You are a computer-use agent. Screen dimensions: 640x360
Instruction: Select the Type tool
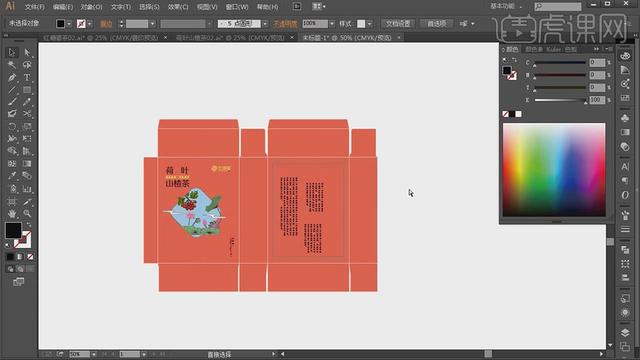point(27,77)
